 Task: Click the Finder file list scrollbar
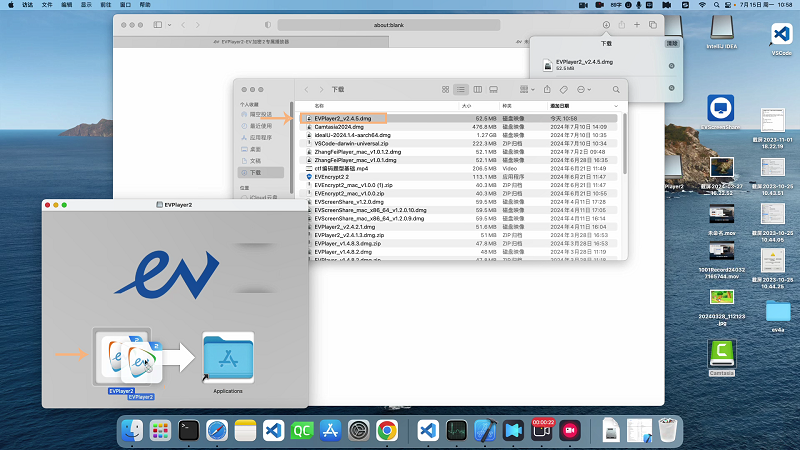click(624, 144)
